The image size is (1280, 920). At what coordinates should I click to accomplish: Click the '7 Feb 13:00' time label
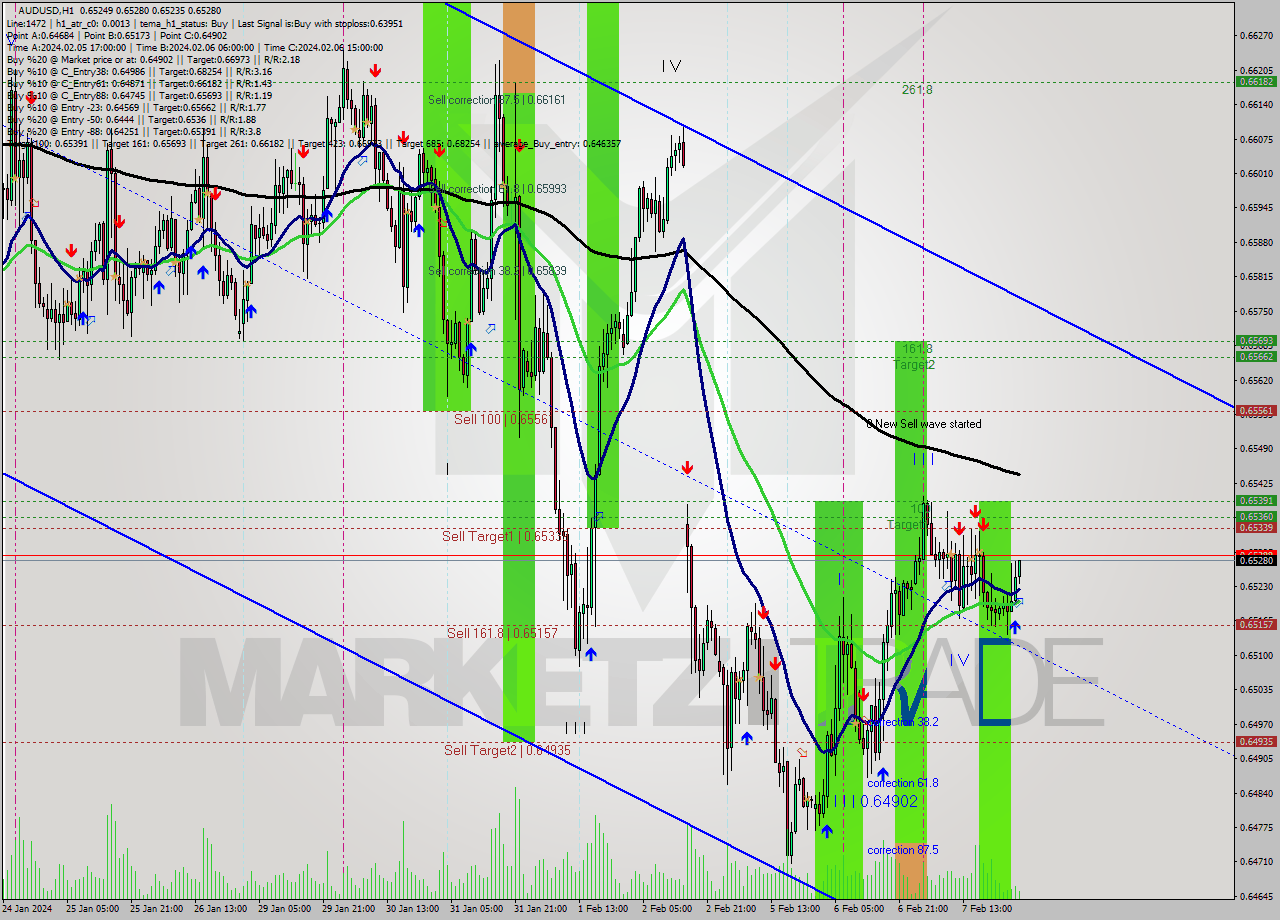point(987,909)
